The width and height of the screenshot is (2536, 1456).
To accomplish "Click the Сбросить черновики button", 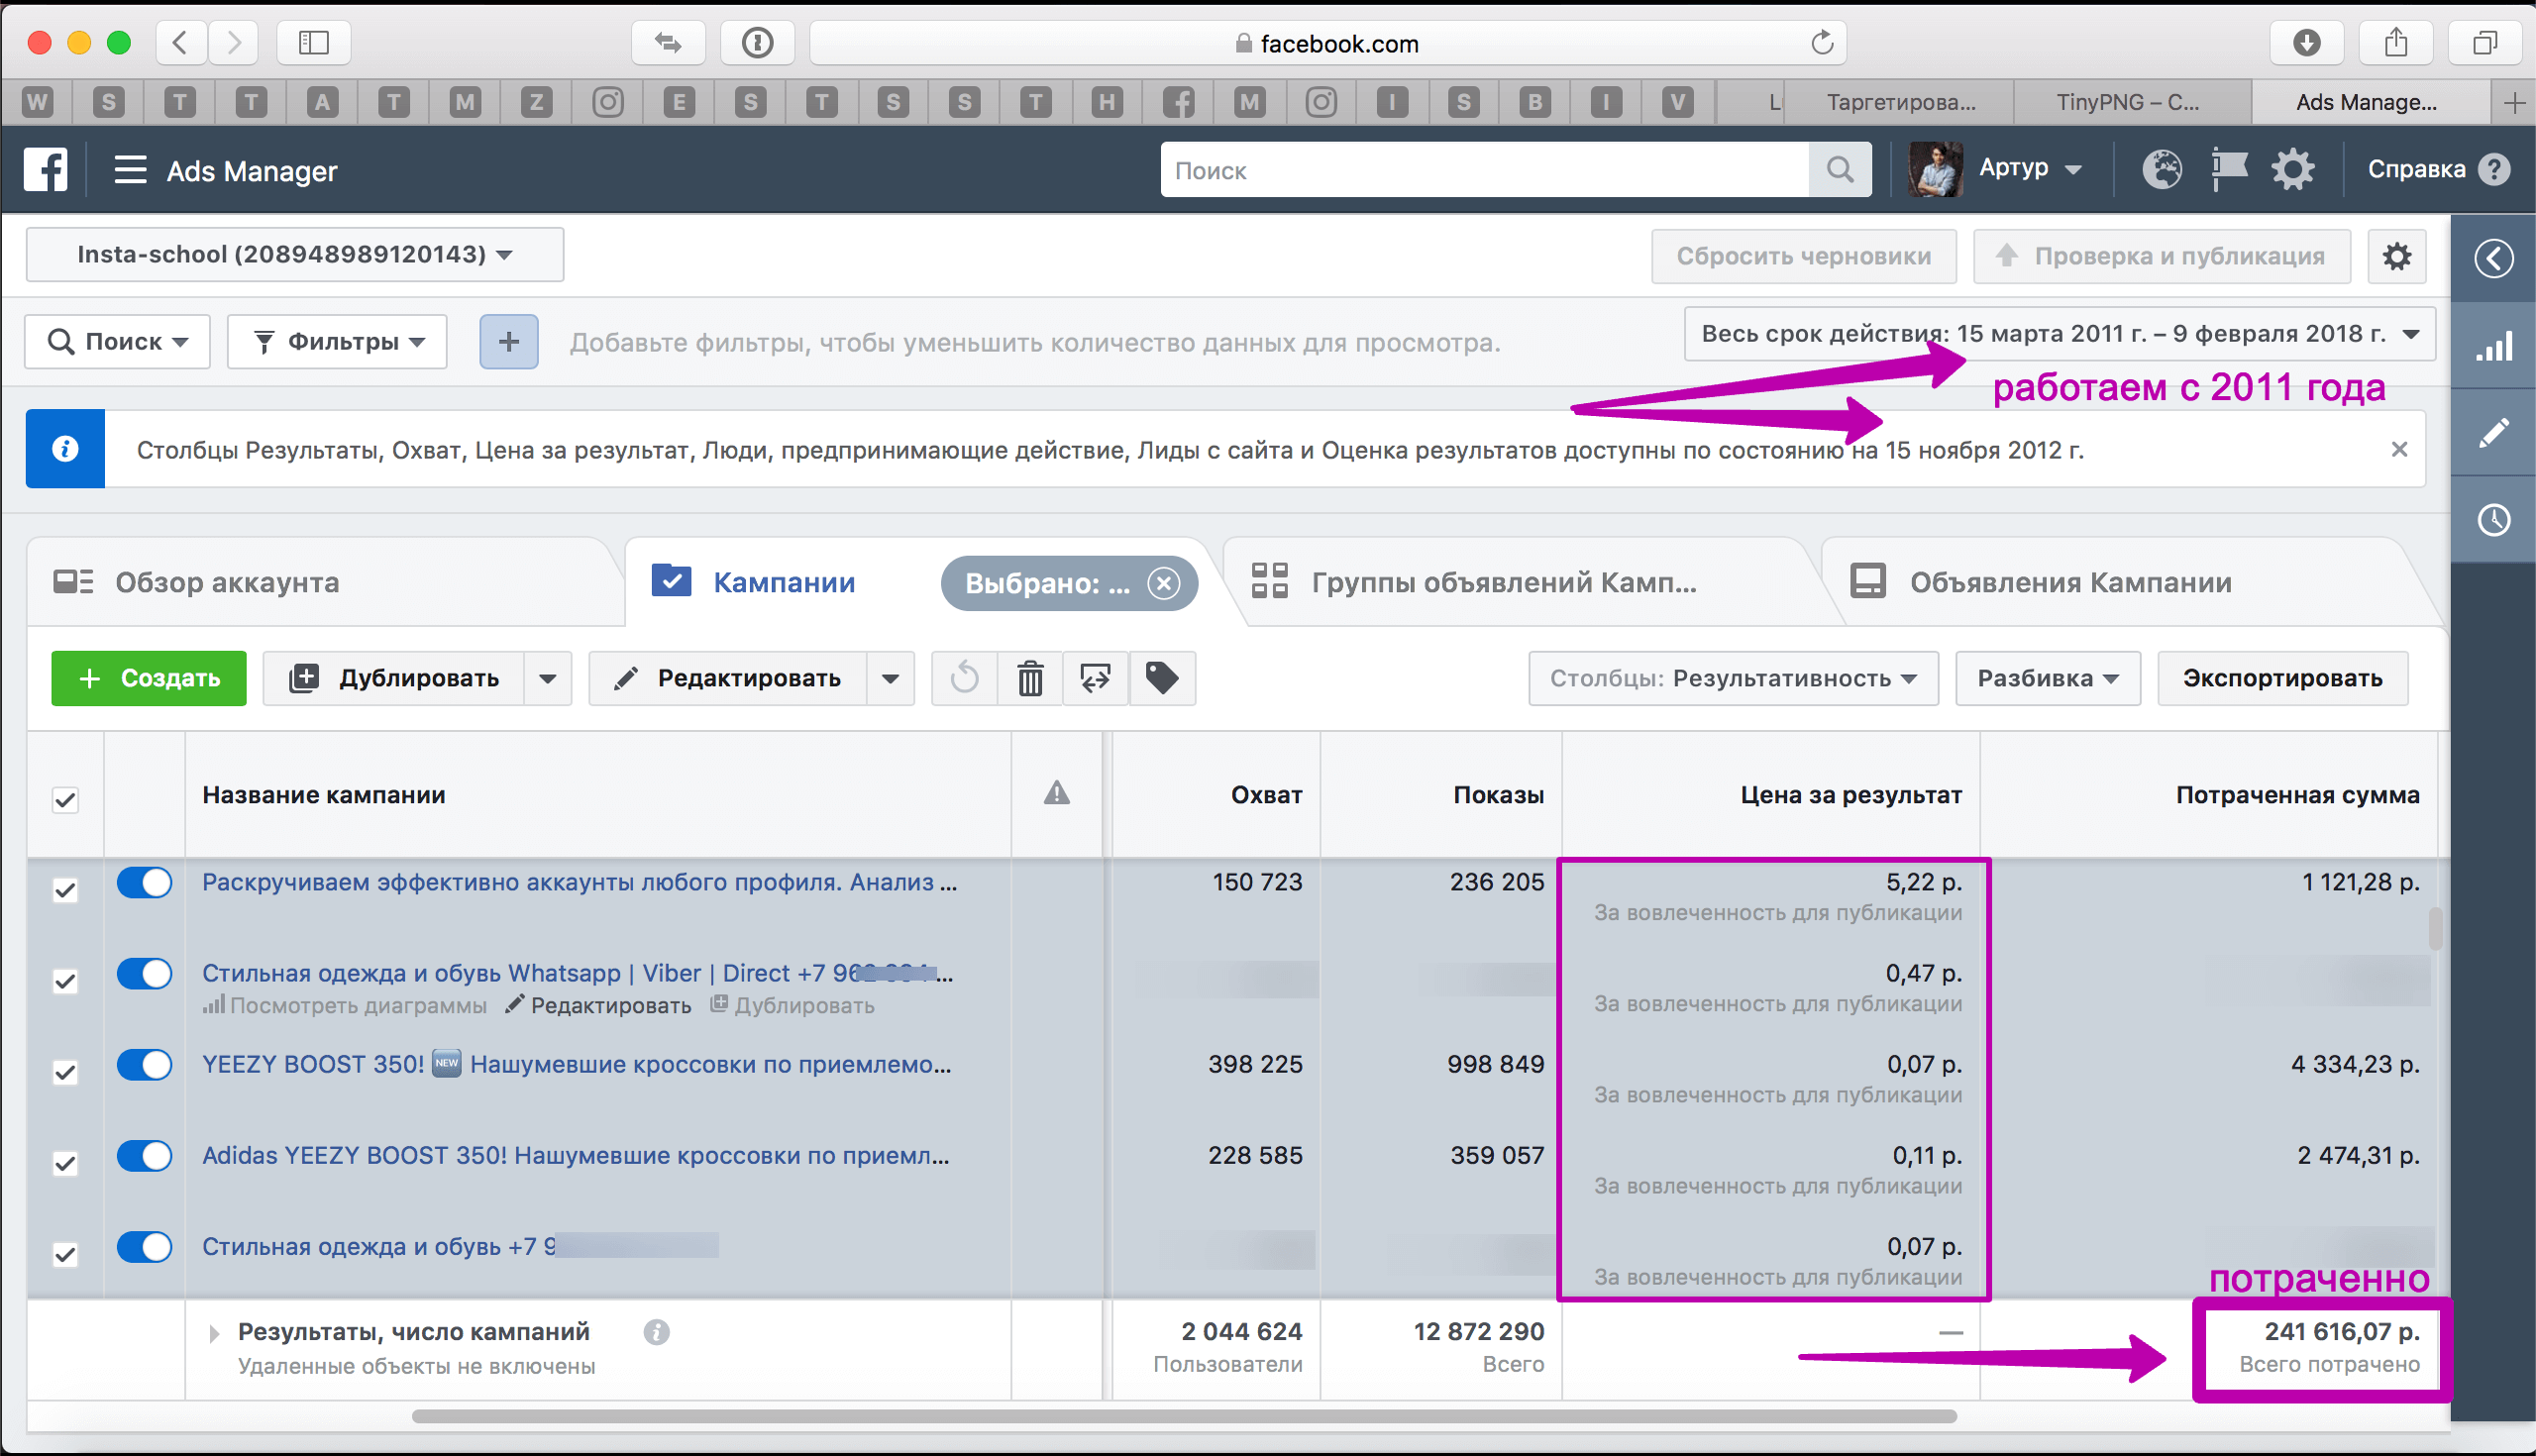I will 1804,256.
